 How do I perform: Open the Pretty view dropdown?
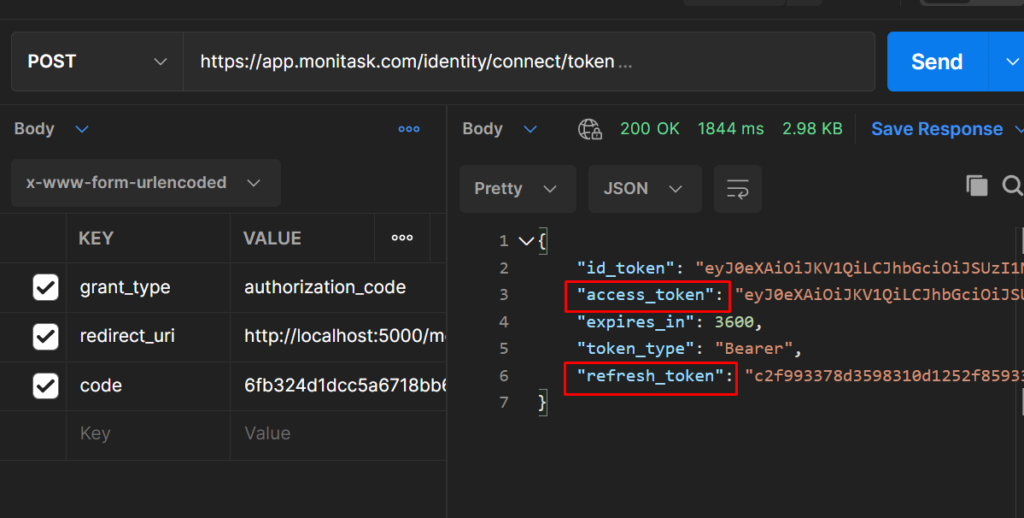[517, 189]
